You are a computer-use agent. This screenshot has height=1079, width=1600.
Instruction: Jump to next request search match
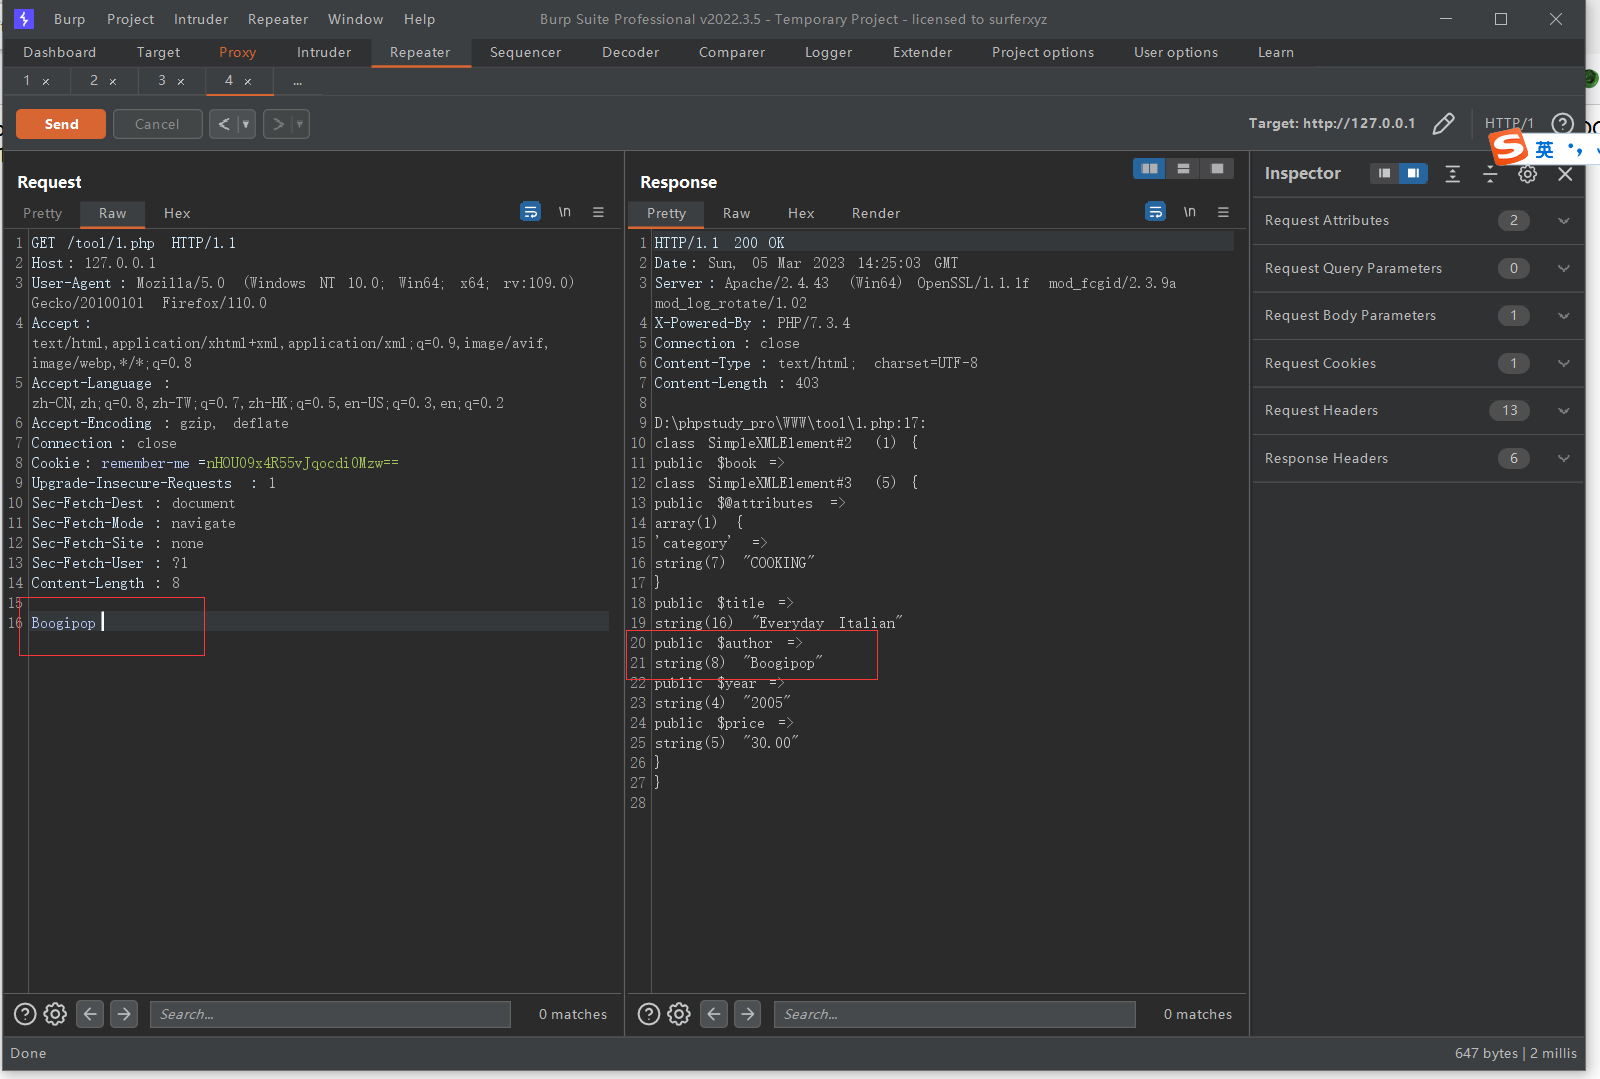[x=124, y=1014]
